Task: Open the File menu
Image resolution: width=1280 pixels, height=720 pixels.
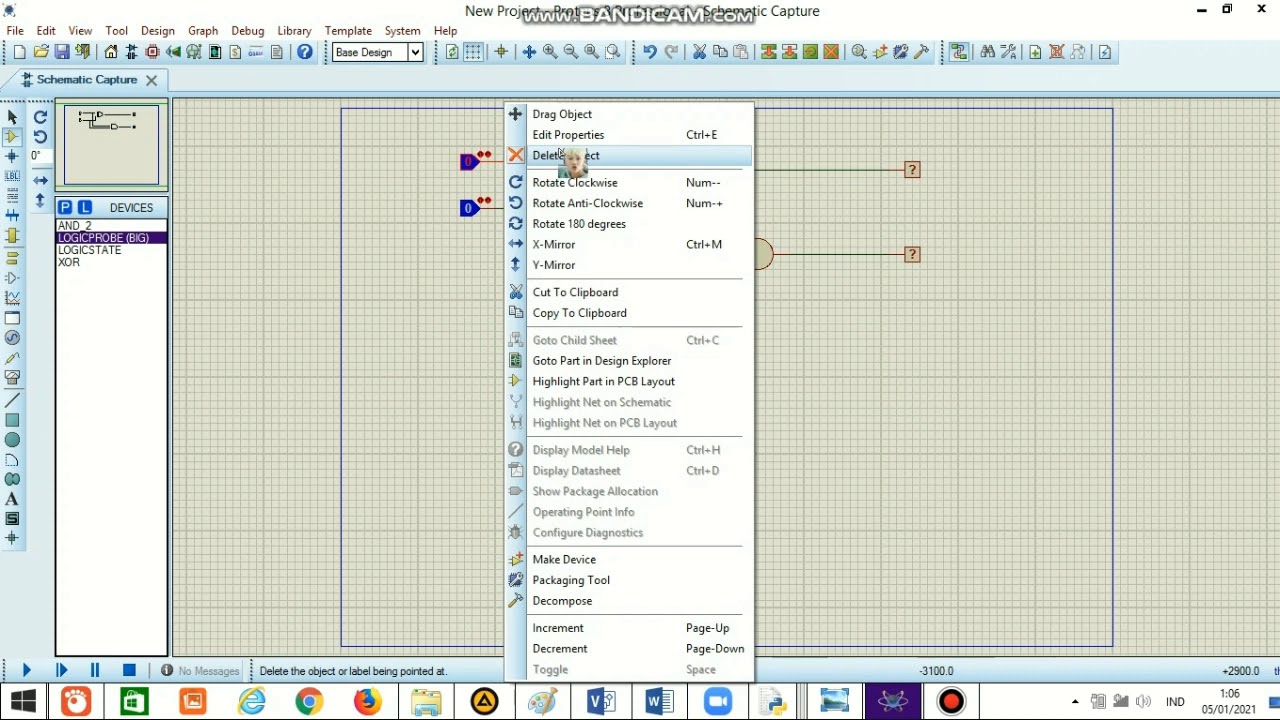Action: pos(15,31)
